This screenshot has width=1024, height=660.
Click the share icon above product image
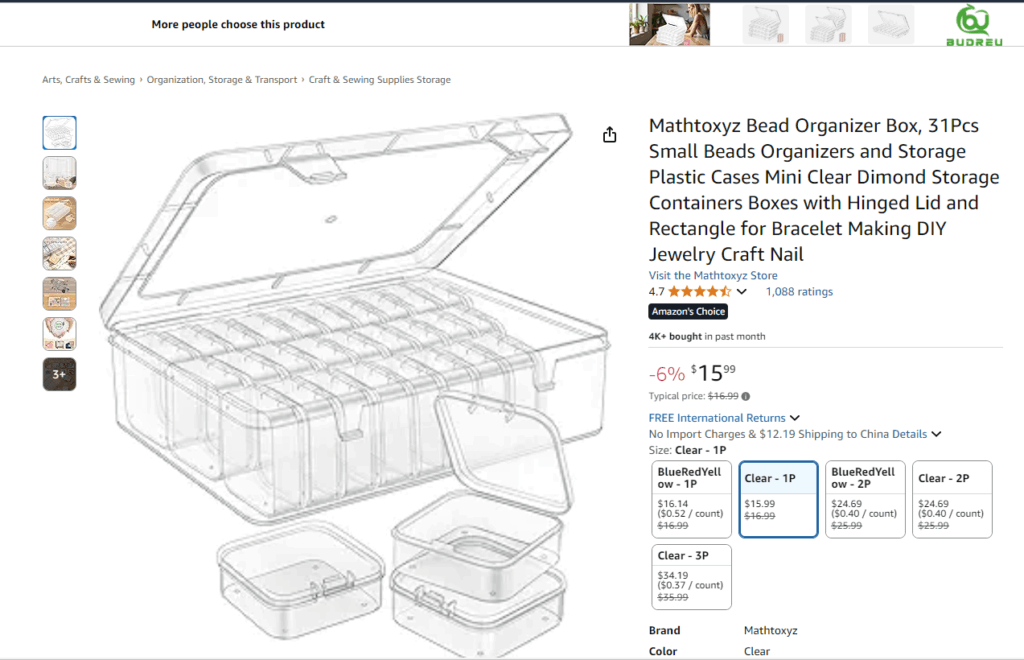tap(610, 135)
